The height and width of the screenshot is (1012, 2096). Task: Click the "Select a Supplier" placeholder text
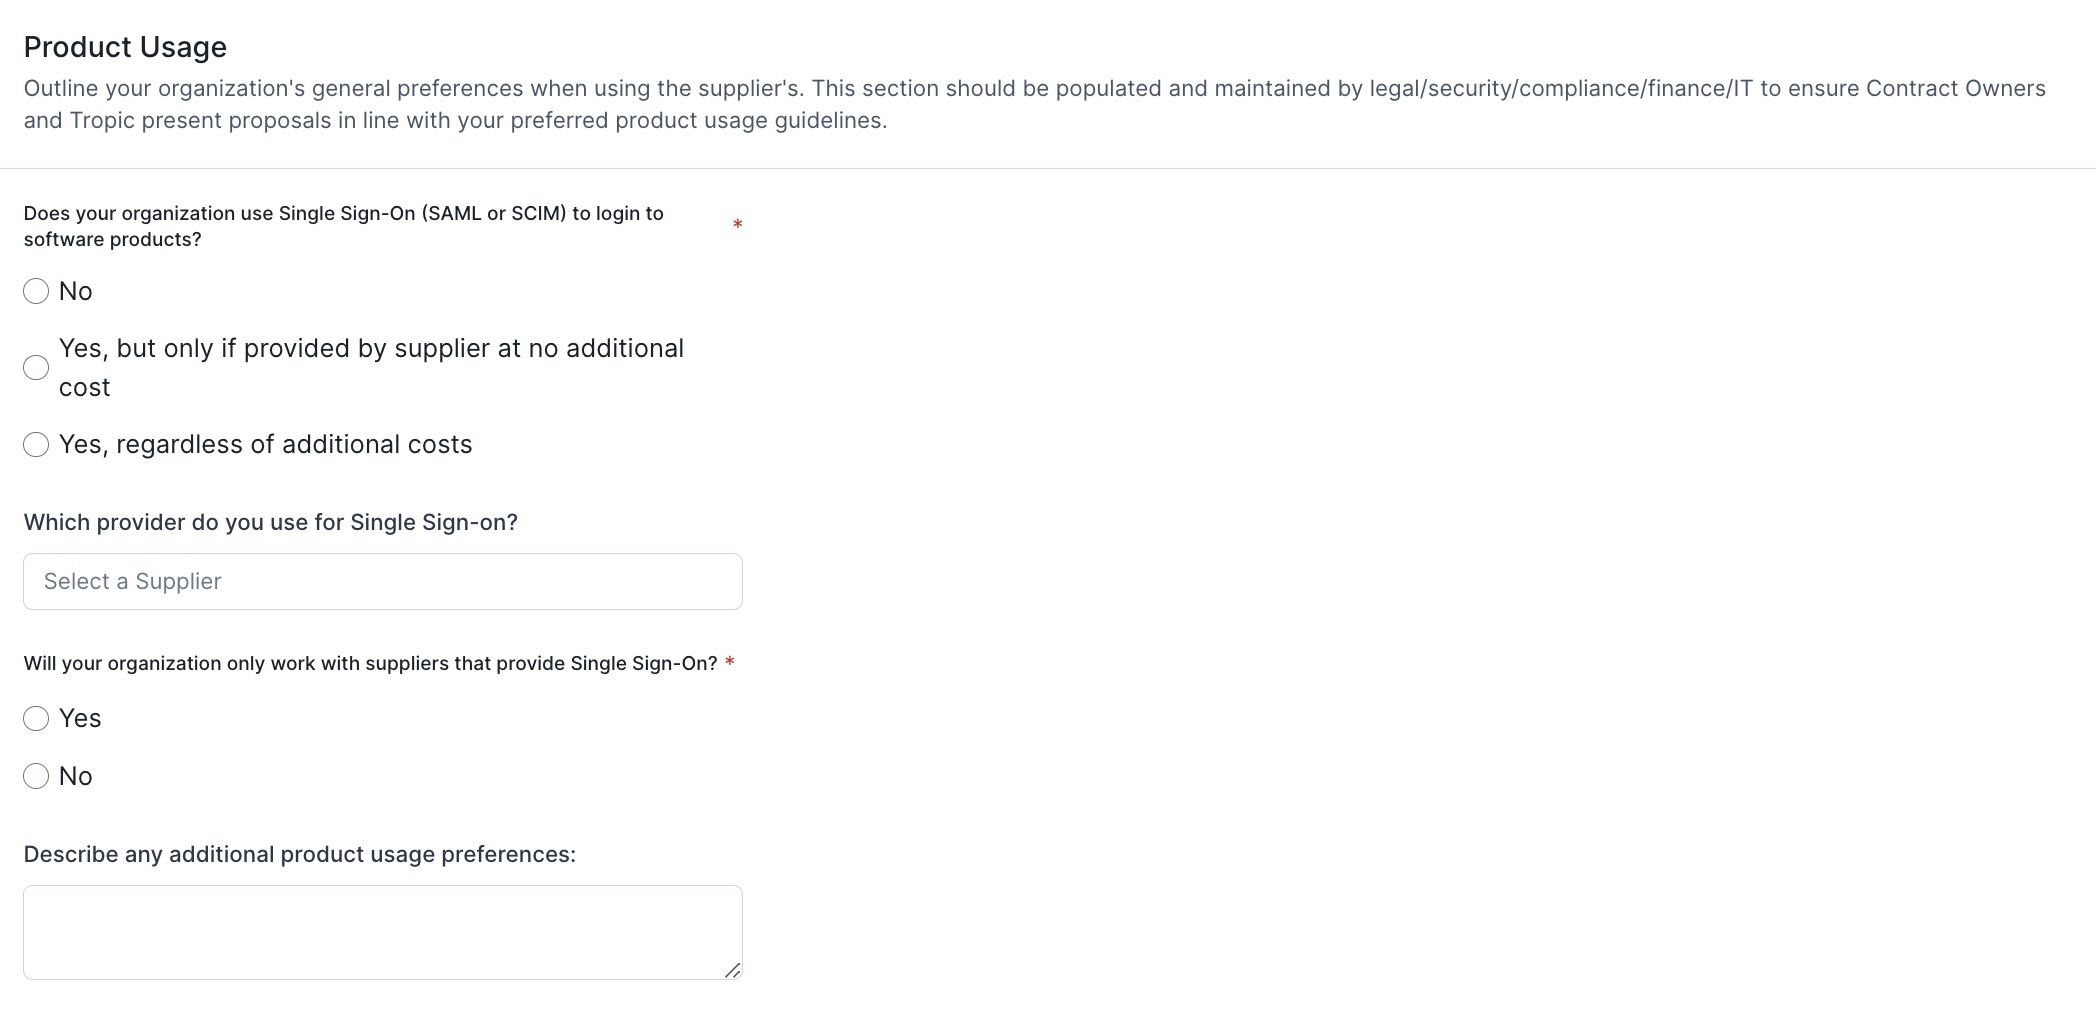[133, 581]
